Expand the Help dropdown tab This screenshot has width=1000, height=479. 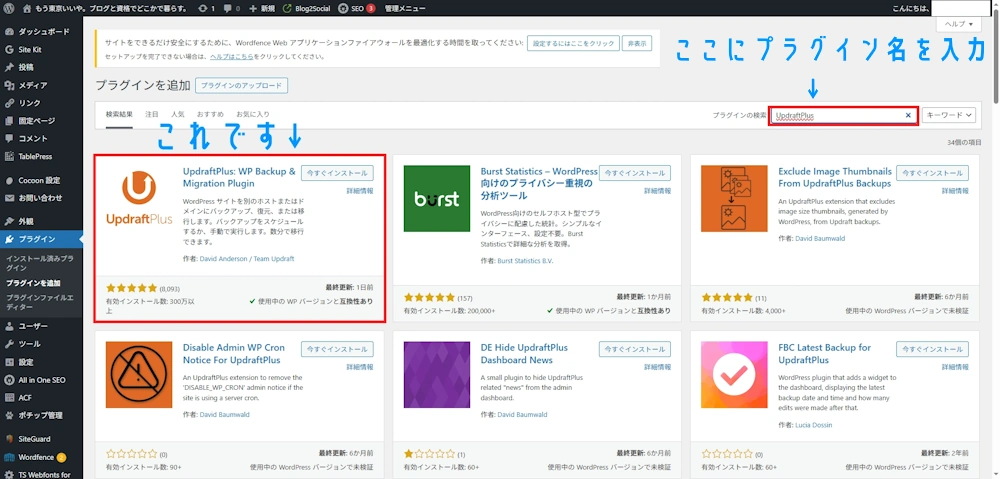[959, 24]
